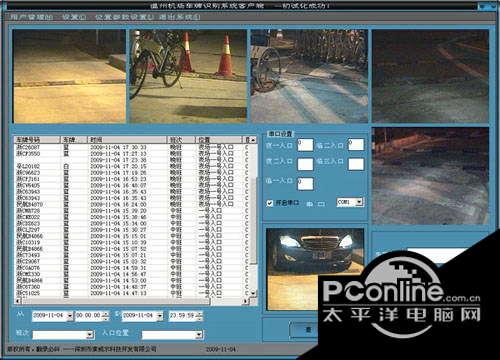Select the bicycle and traffic cones camera view
Image resolution: width=500 pixels, height=360 pixels.
pyautogui.click(x=188, y=76)
